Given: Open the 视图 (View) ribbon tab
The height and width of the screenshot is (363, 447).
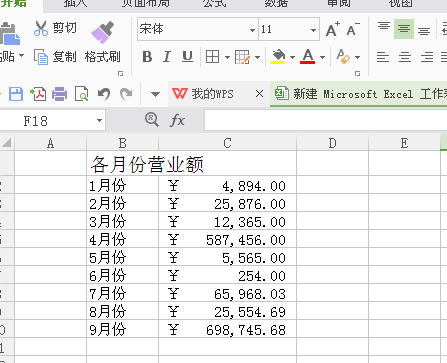Looking at the screenshot, I should tap(401, 3).
